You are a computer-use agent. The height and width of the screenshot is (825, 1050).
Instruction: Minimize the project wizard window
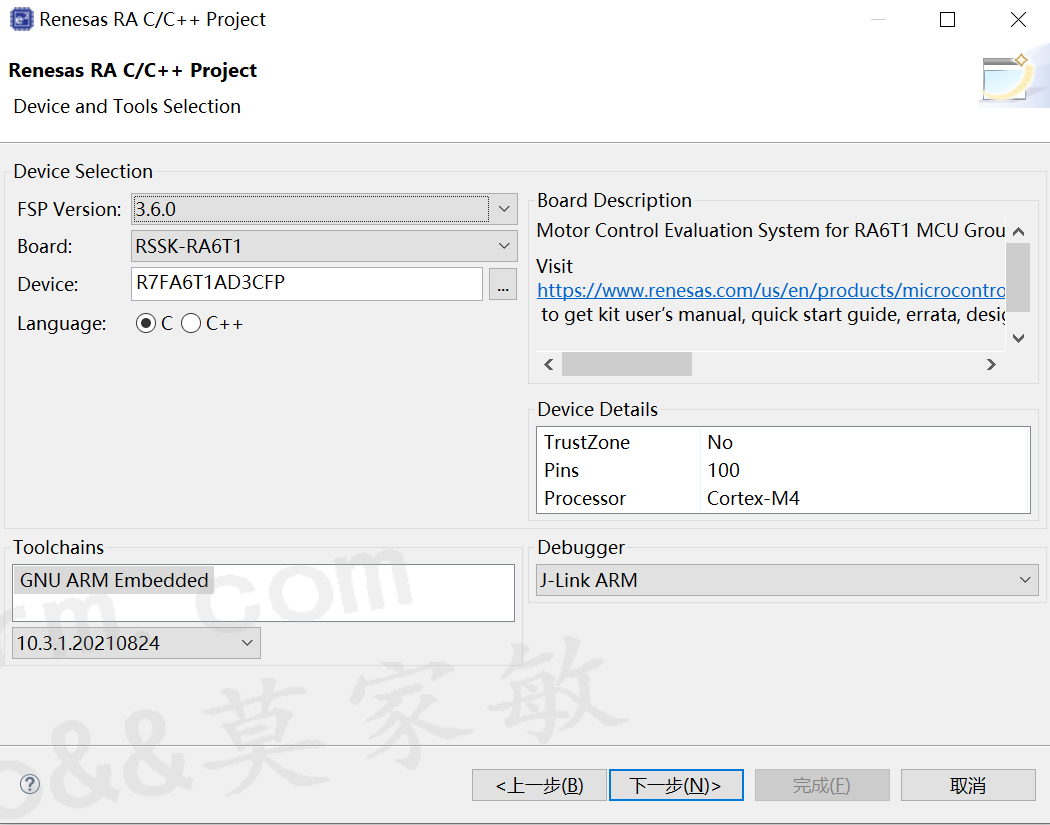(879, 19)
